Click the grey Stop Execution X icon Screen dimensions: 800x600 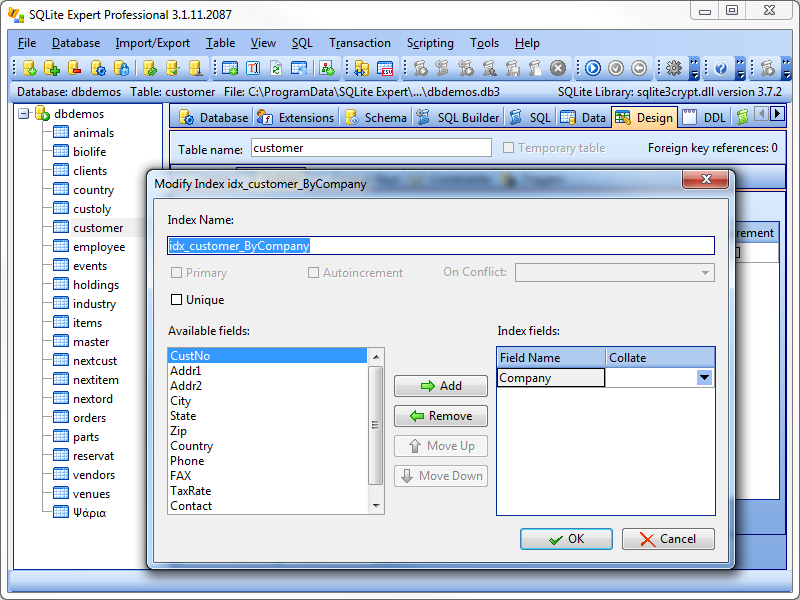click(558, 68)
